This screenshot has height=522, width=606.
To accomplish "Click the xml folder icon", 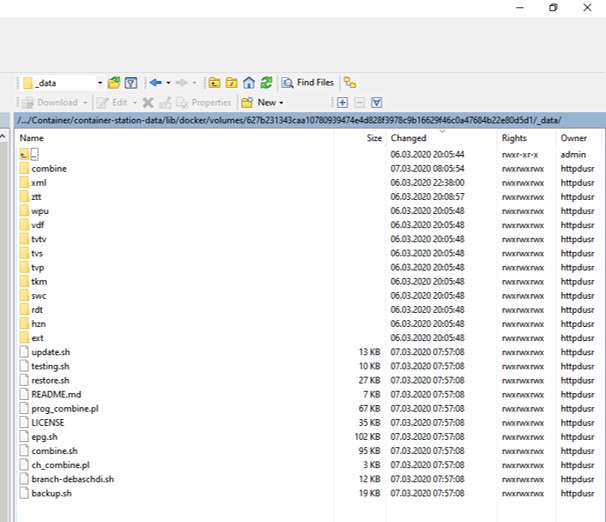I will (x=24, y=182).
